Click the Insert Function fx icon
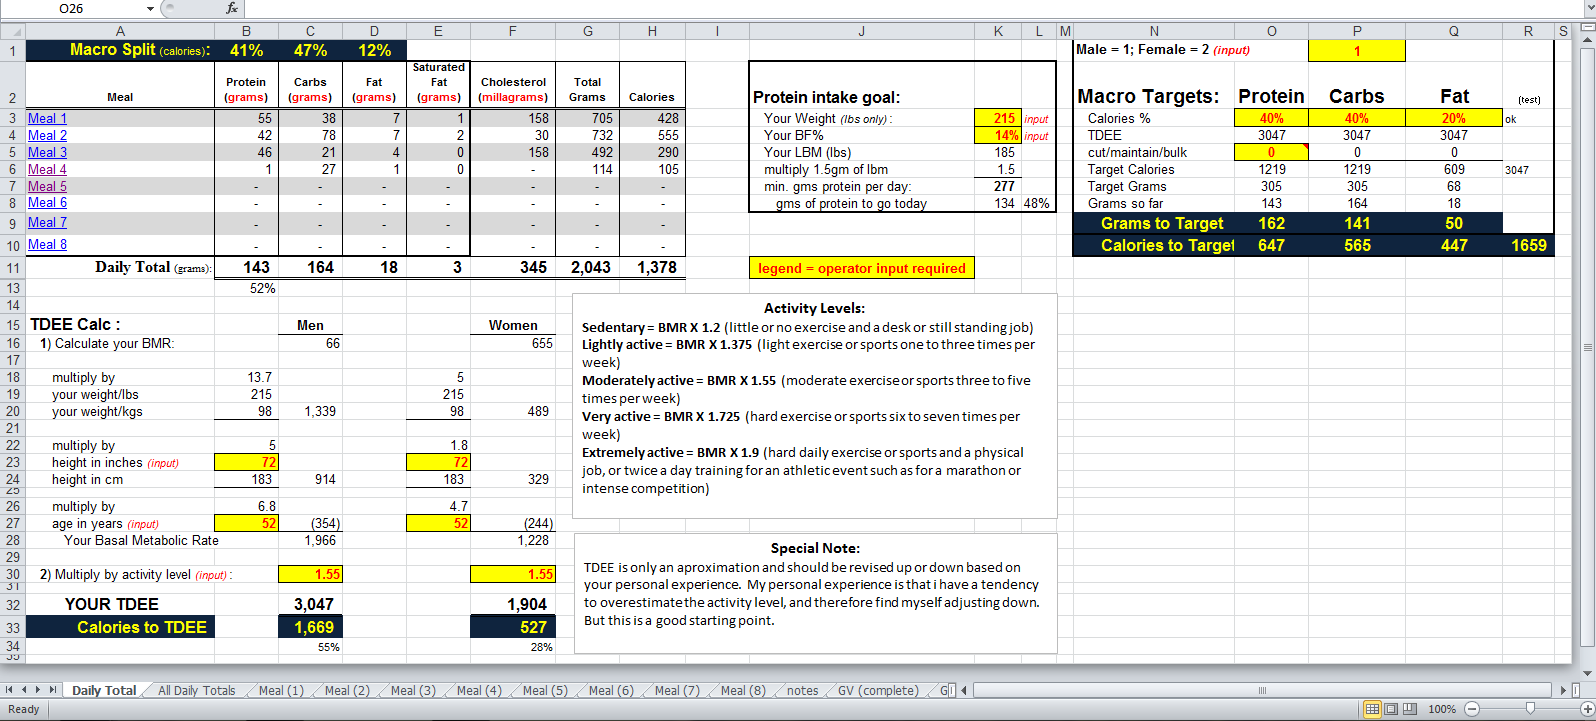Screen dimensions: 1596x721 [231, 8]
